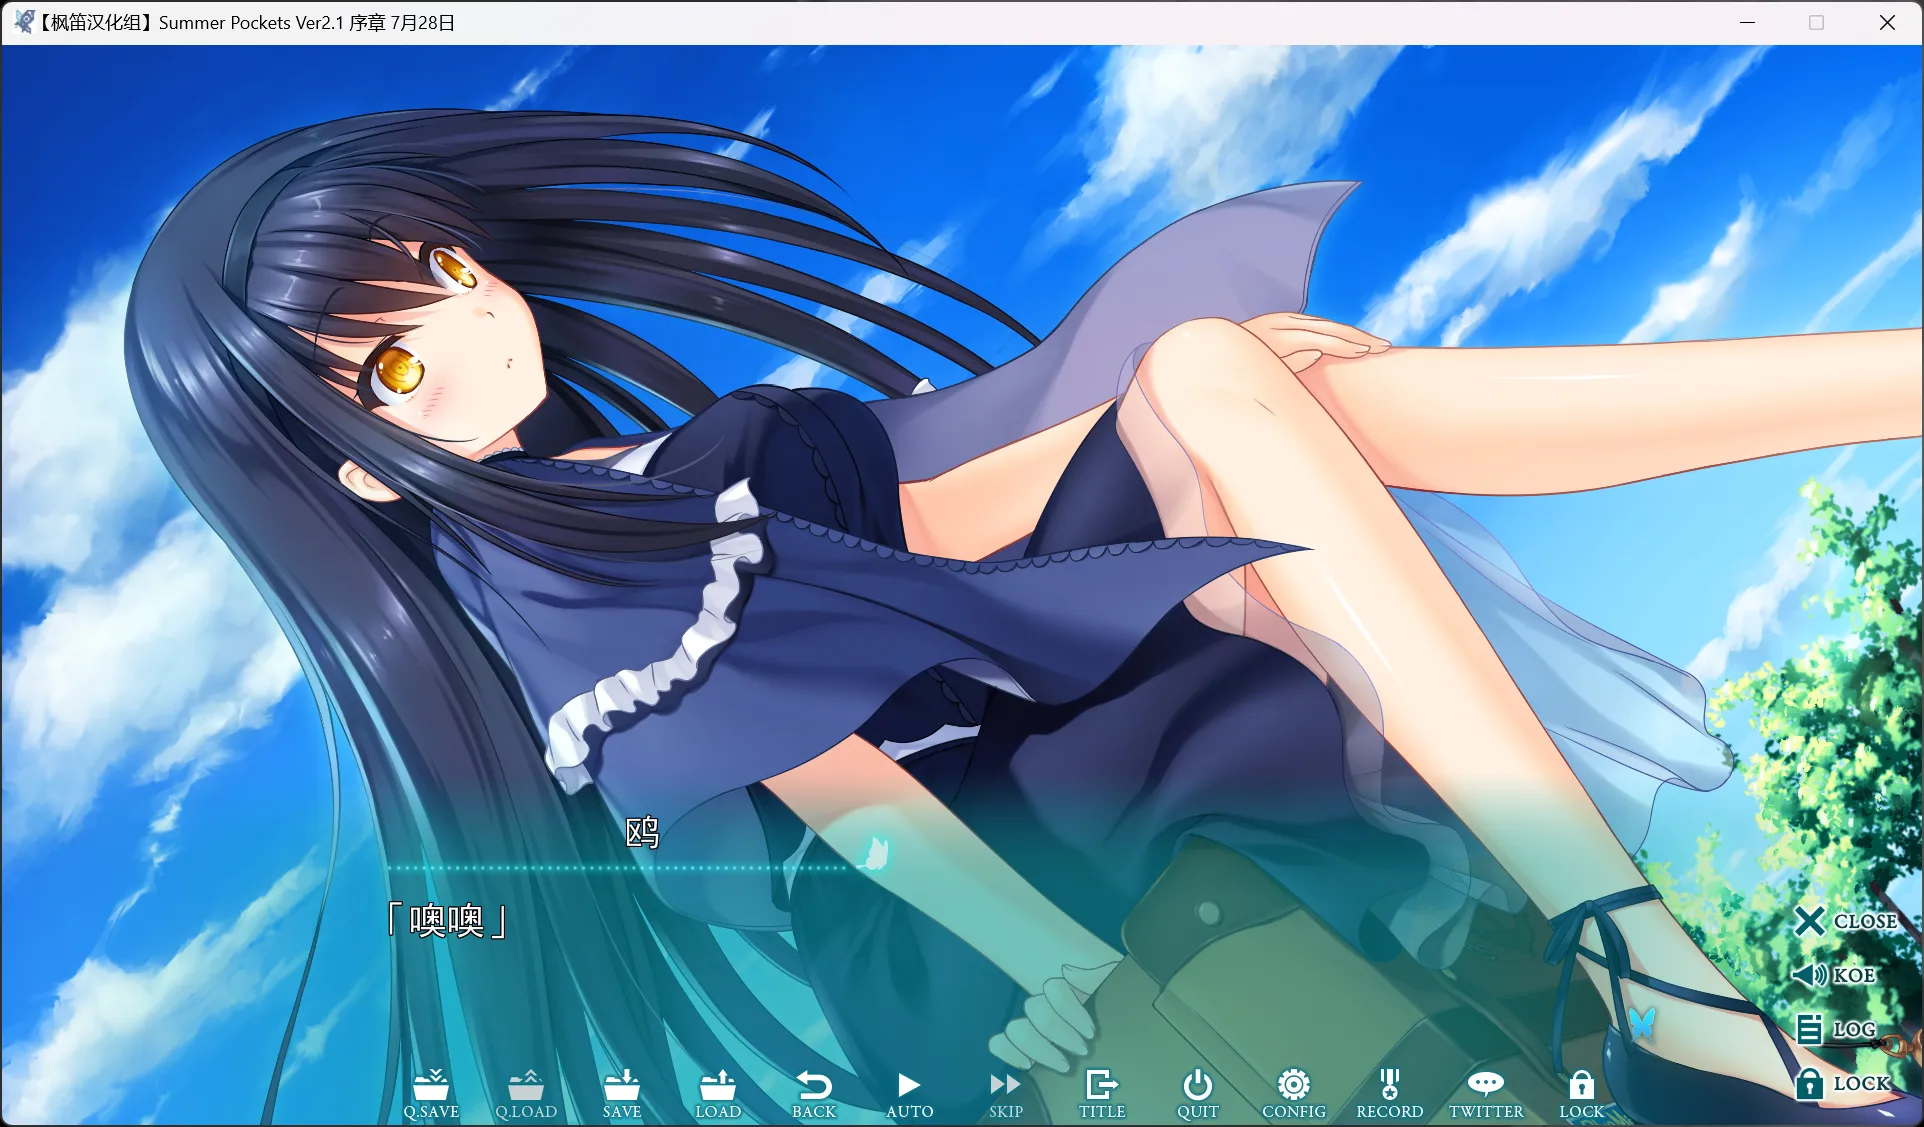Click the Q.SAVE quick save icon
1924x1127 pixels.
(431, 1092)
